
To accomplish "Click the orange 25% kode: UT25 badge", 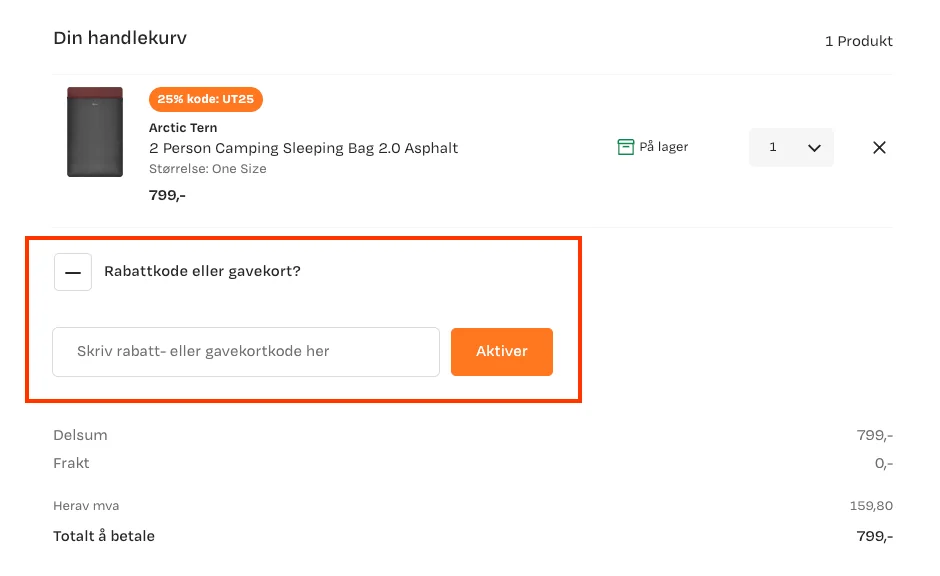I will 206,99.
